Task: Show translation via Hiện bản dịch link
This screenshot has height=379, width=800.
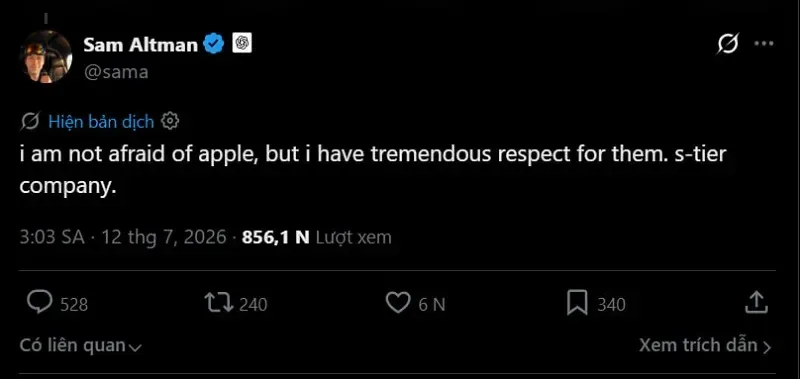Action: (101, 121)
